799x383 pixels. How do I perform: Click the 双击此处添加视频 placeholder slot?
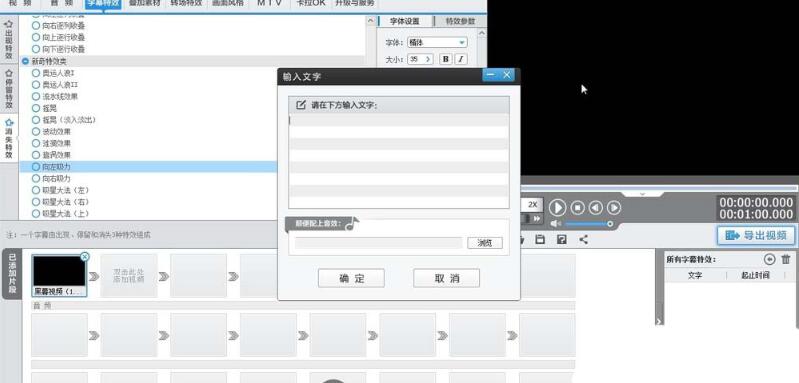128,276
